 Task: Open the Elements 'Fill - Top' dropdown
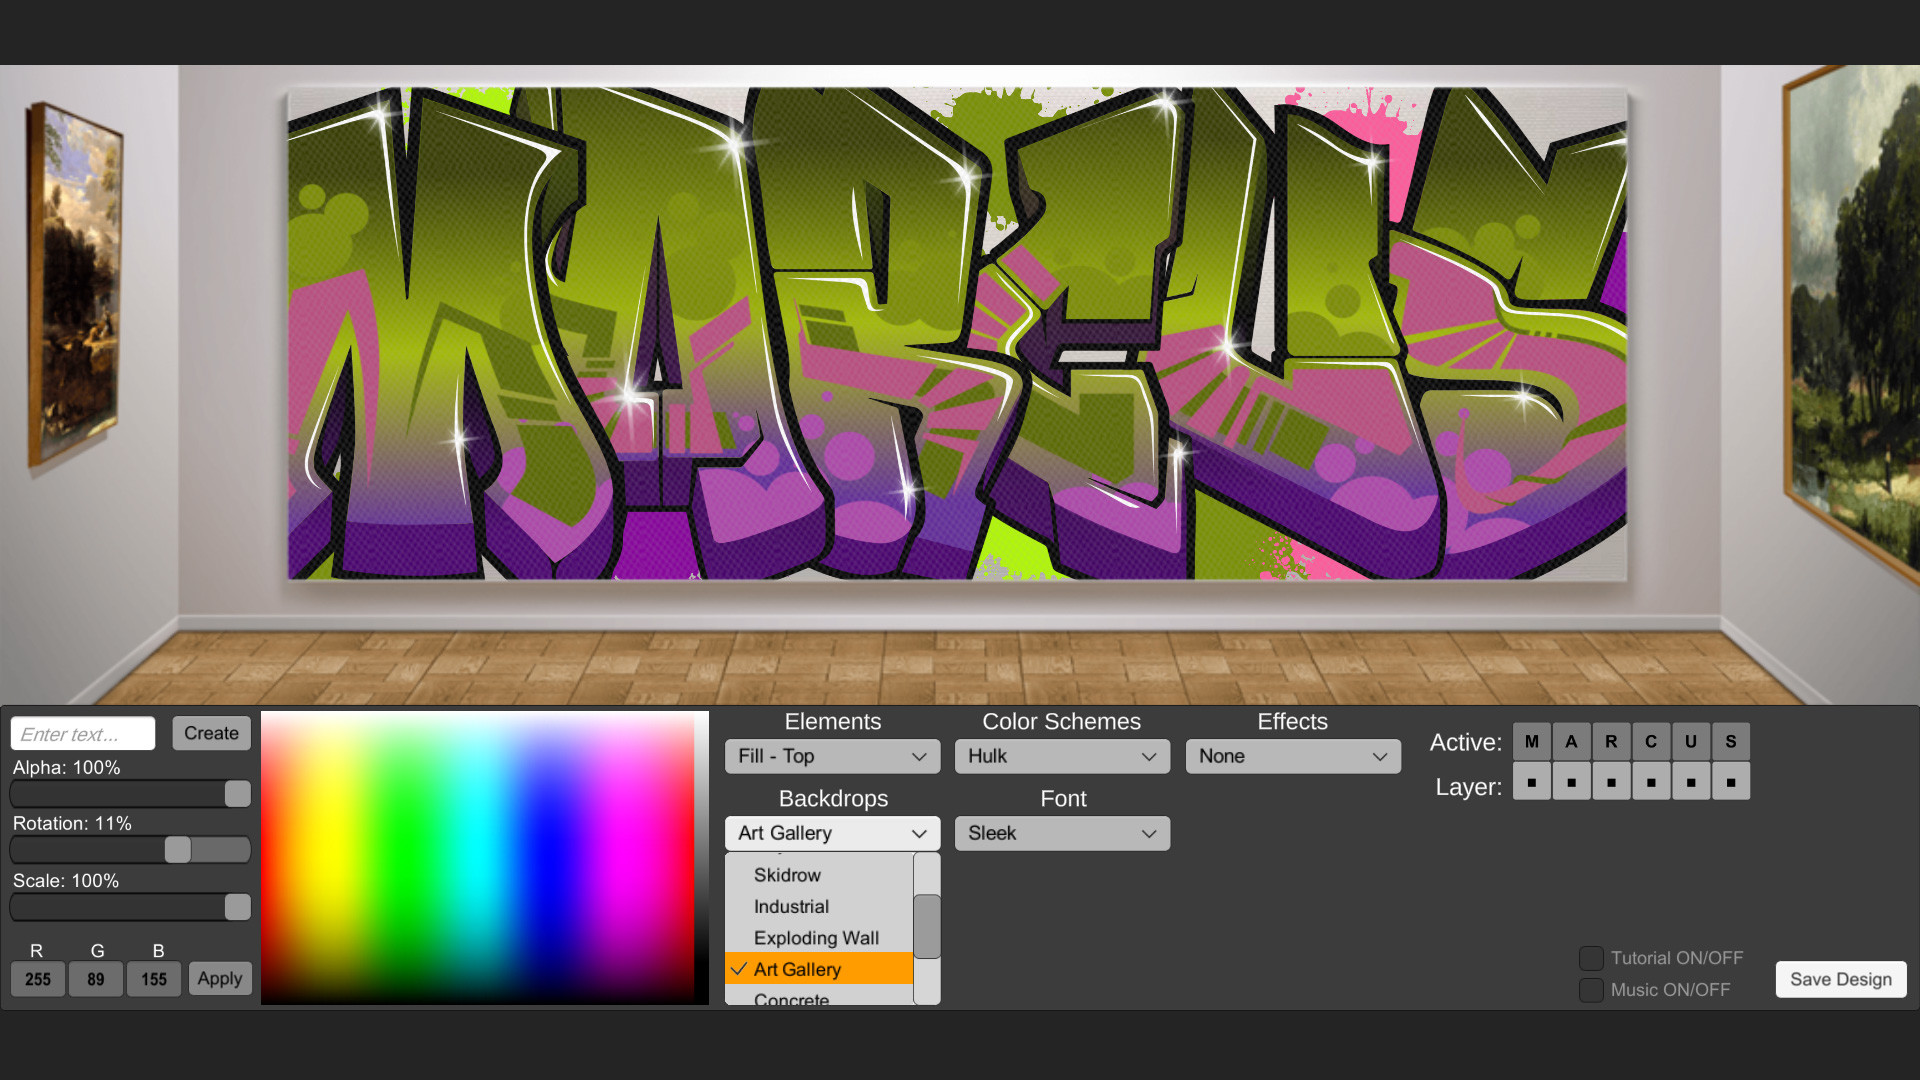coord(832,756)
